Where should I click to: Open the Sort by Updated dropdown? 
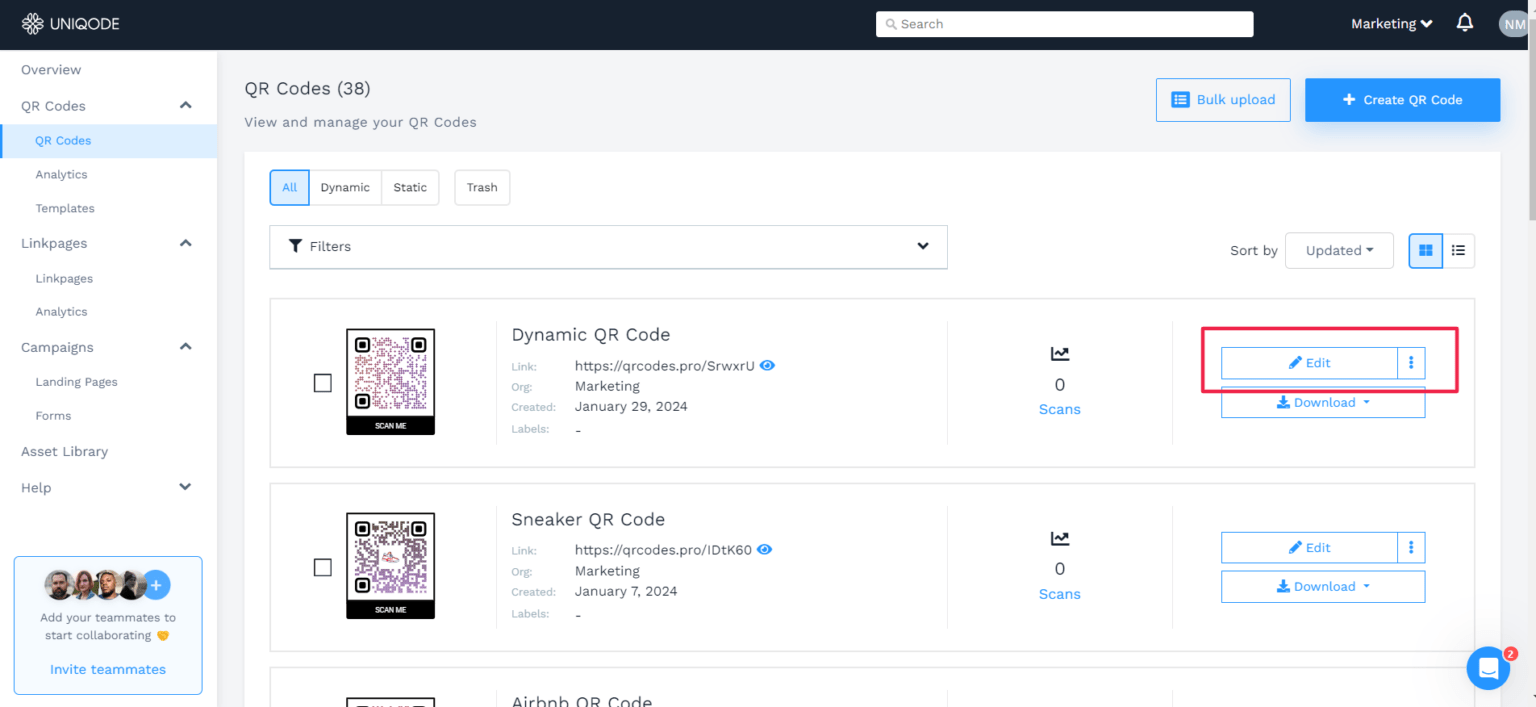pos(1339,250)
